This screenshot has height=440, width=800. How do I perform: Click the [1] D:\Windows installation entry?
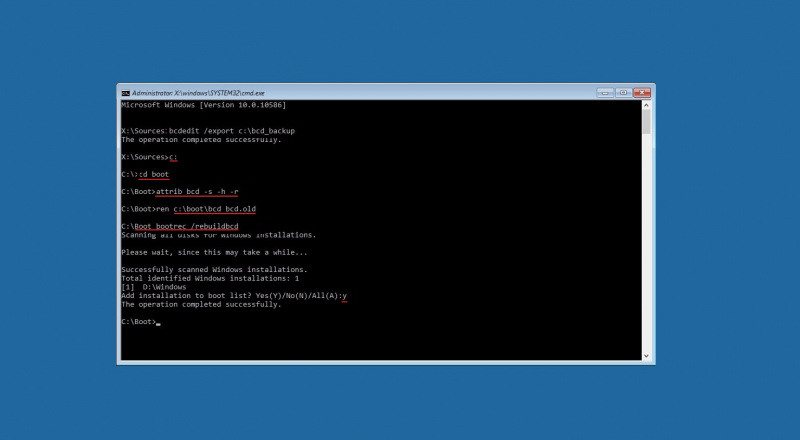click(x=154, y=287)
